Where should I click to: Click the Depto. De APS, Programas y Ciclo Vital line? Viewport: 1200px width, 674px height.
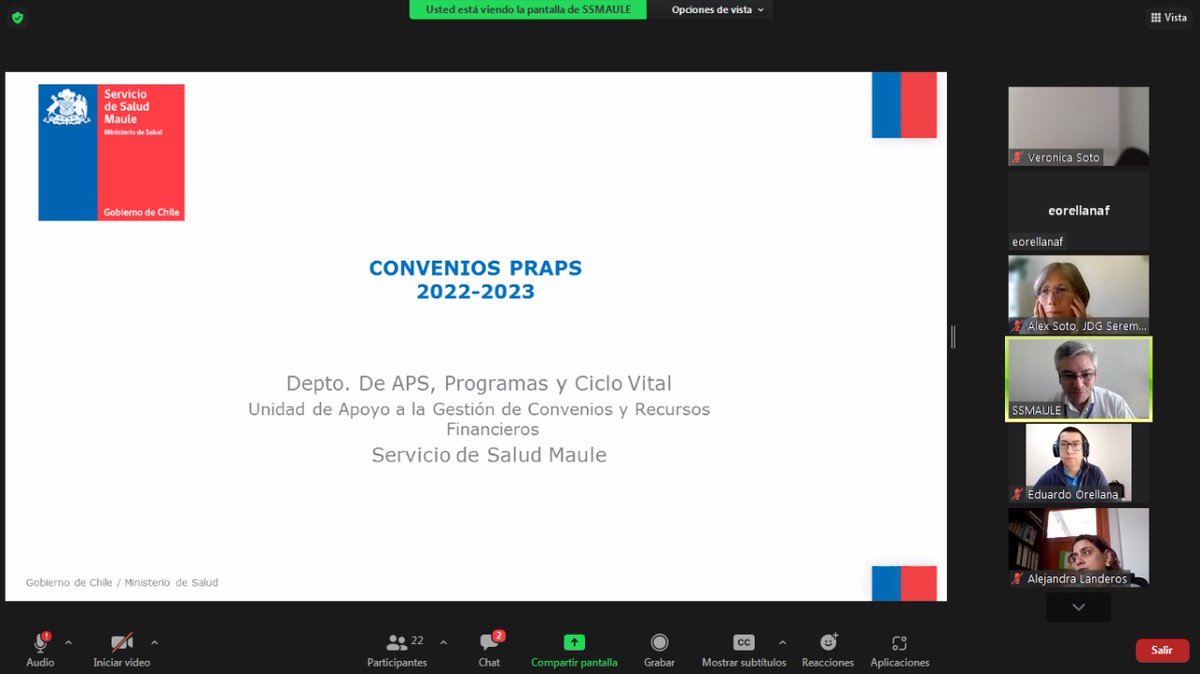pyautogui.click(x=479, y=384)
